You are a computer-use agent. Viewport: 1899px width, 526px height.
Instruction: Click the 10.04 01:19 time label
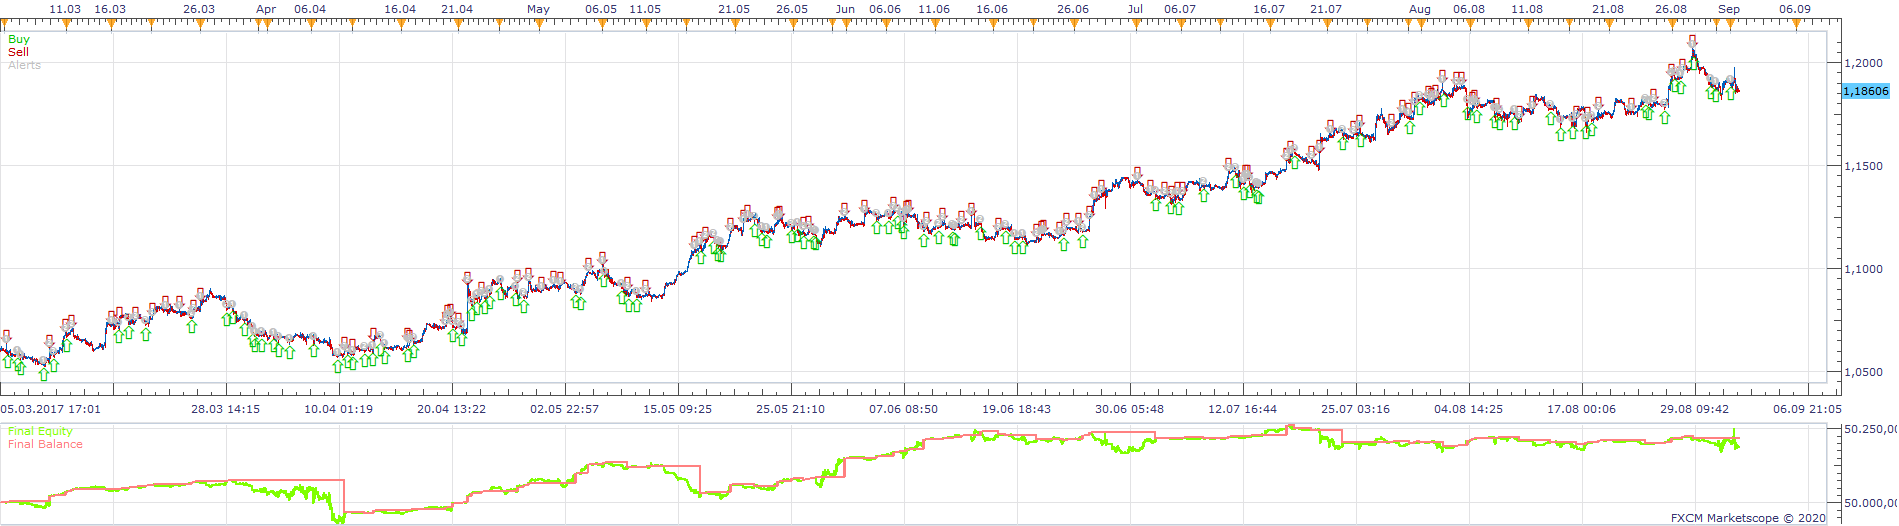339,409
